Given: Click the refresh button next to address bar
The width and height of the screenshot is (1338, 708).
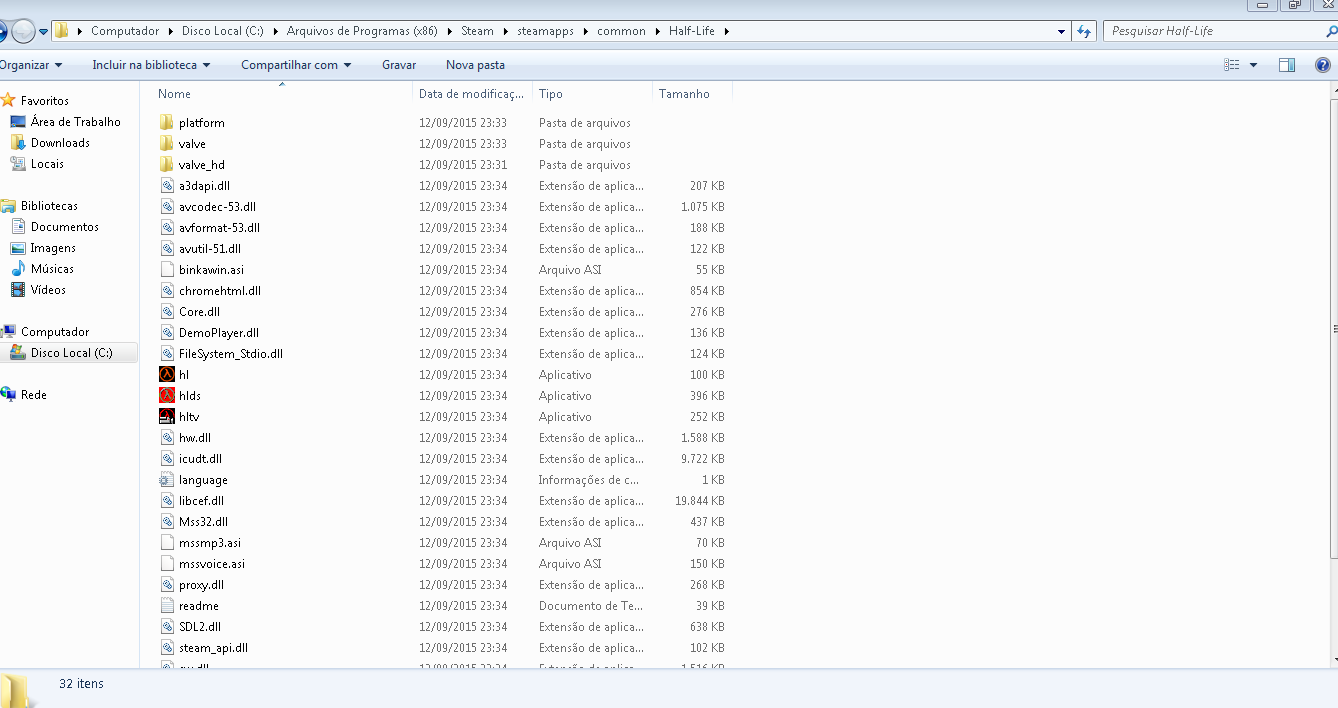Looking at the screenshot, I should [1084, 31].
